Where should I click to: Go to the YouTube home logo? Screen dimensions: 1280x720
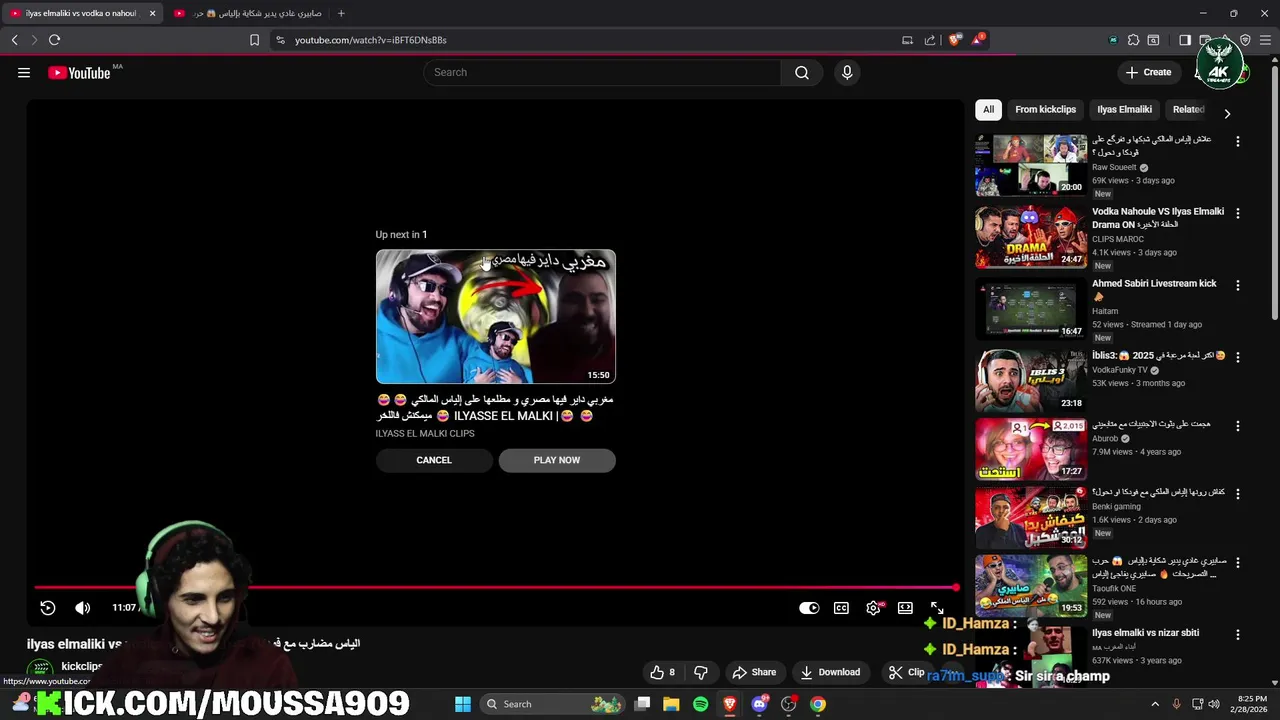pos(79,72)
